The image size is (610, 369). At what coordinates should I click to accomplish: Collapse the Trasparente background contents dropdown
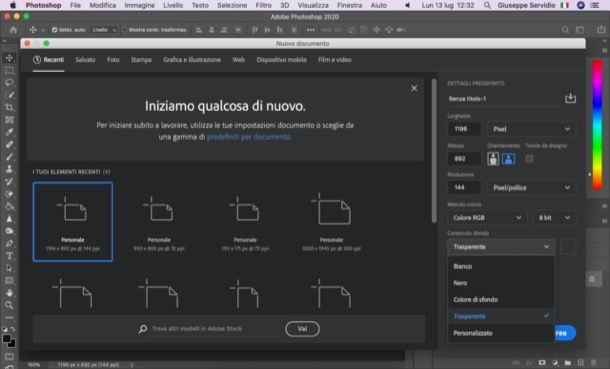click(x=501, y=247)
